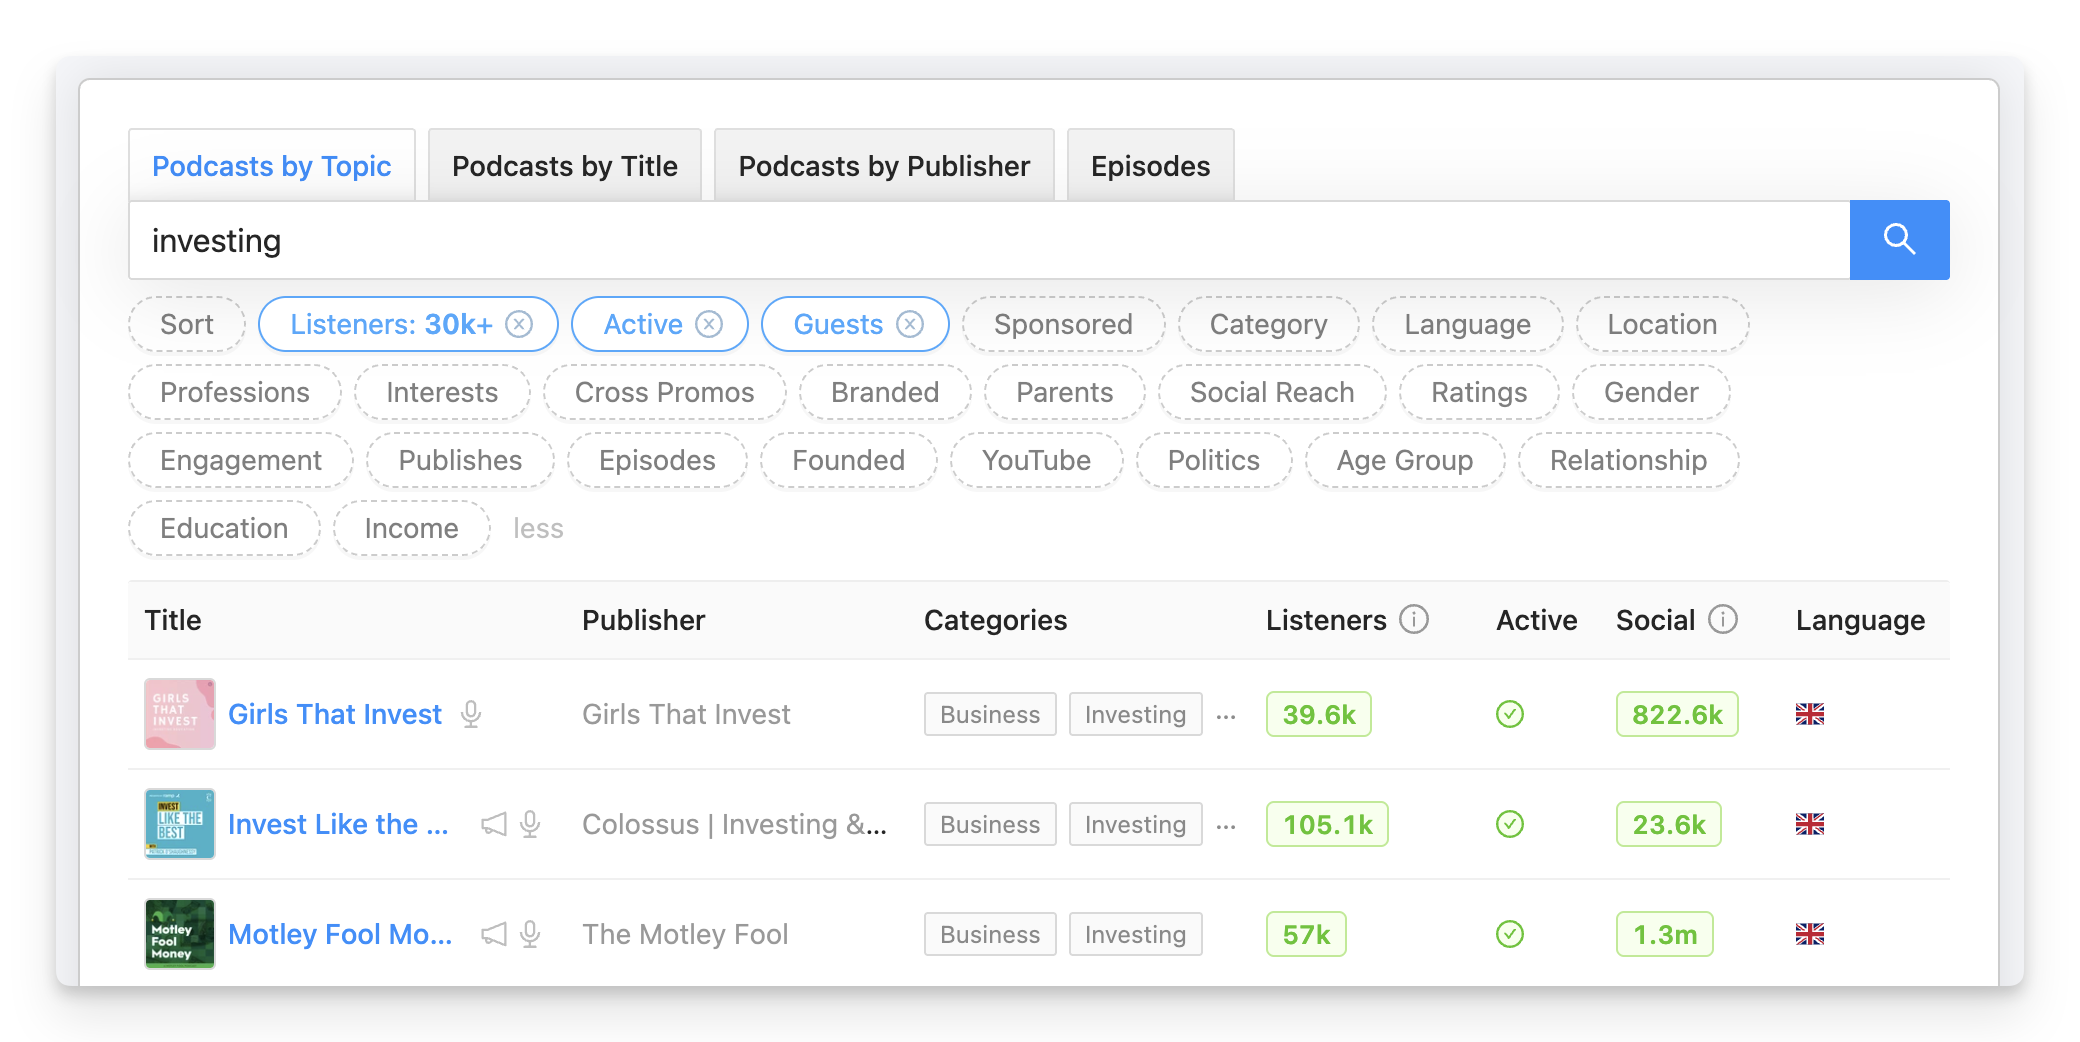
Task: Click UK flag in Motley Fool Money row
Action: pos(1810,934)
